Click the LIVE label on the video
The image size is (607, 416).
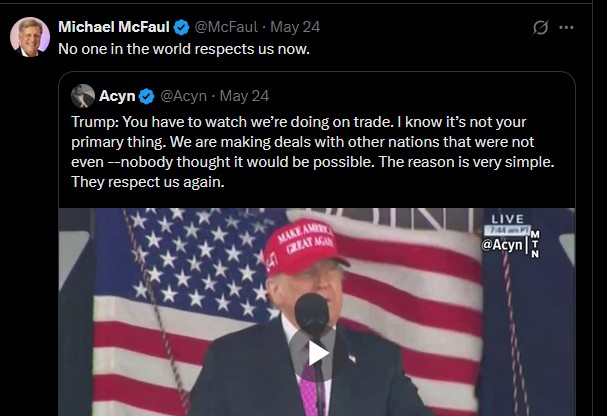pos(507,219)
